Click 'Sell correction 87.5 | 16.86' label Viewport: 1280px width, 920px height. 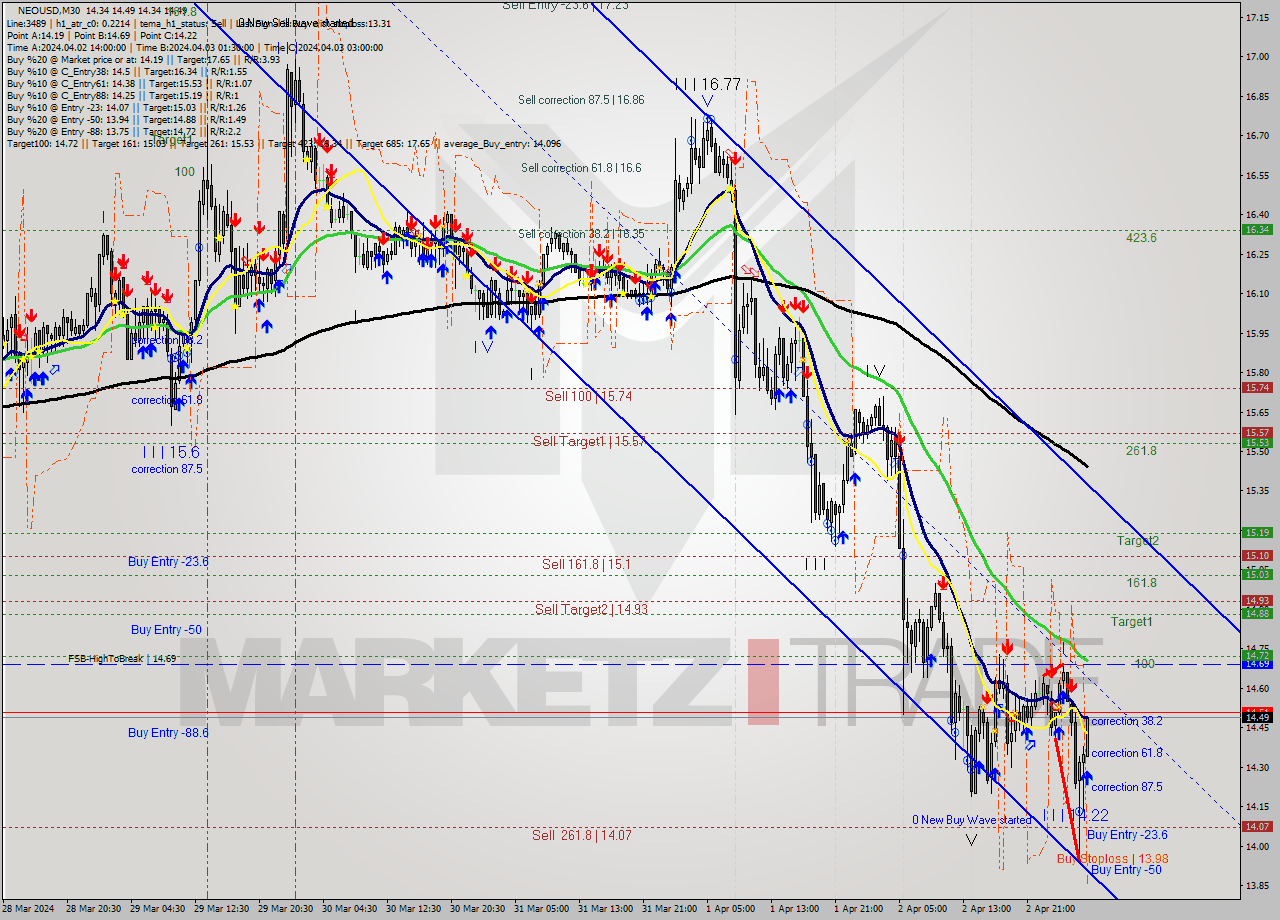click(581, 100)
